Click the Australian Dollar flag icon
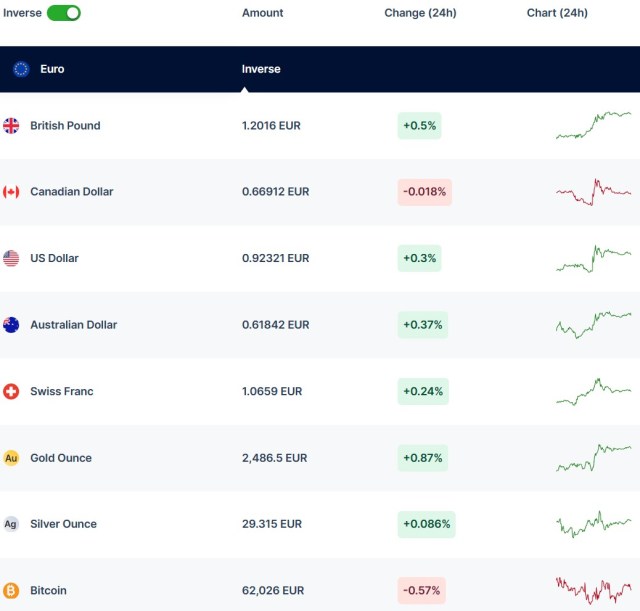Image resolution: width=640 pixels, height=611 pixels. (11, 325)
